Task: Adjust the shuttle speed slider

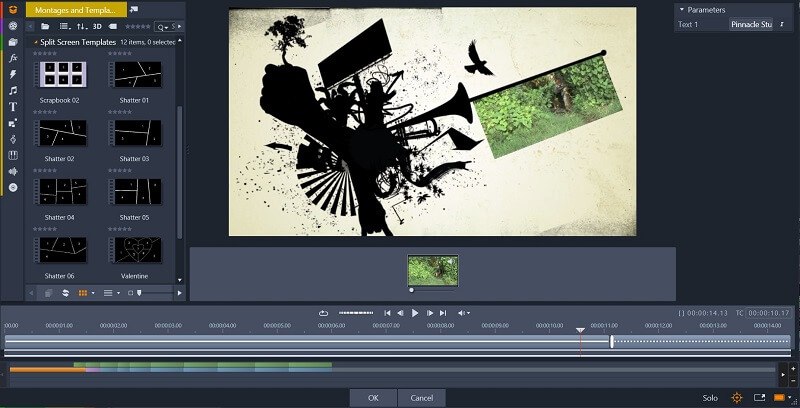Action: [356, 313]
